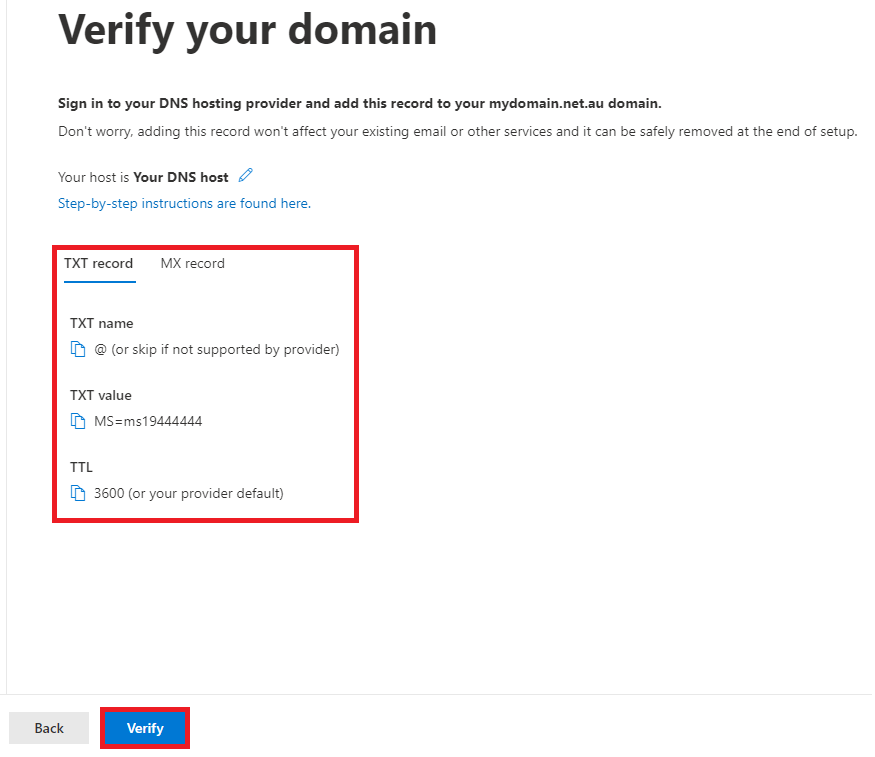Click the TXT name label

pyautogui.click(x=102, y=324)
